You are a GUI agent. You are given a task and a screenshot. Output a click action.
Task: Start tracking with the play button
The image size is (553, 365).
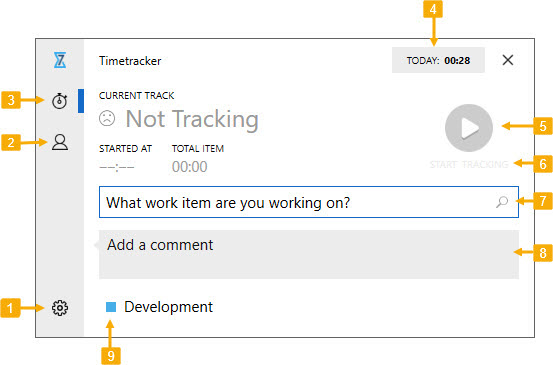(x=469, y=128)
